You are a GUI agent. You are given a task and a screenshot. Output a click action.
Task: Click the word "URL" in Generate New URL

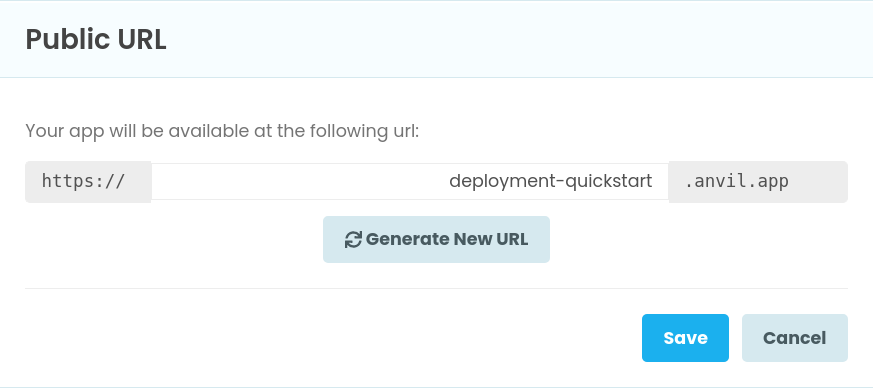pos(511,239)
